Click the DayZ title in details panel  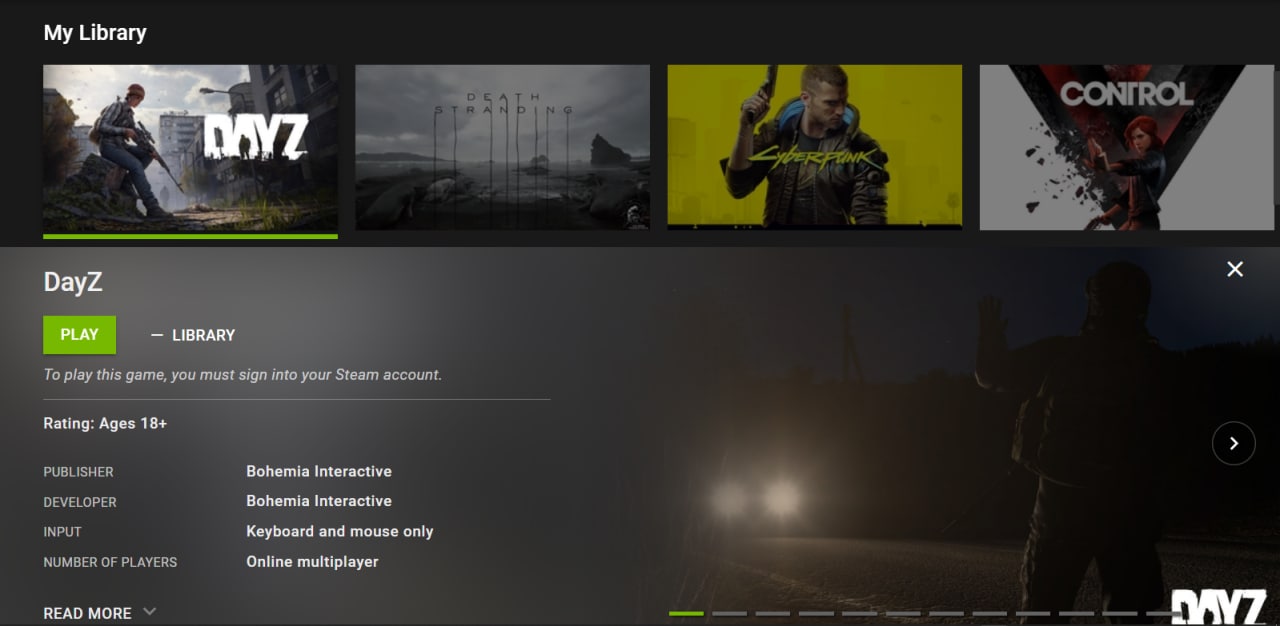click(73, 282)
